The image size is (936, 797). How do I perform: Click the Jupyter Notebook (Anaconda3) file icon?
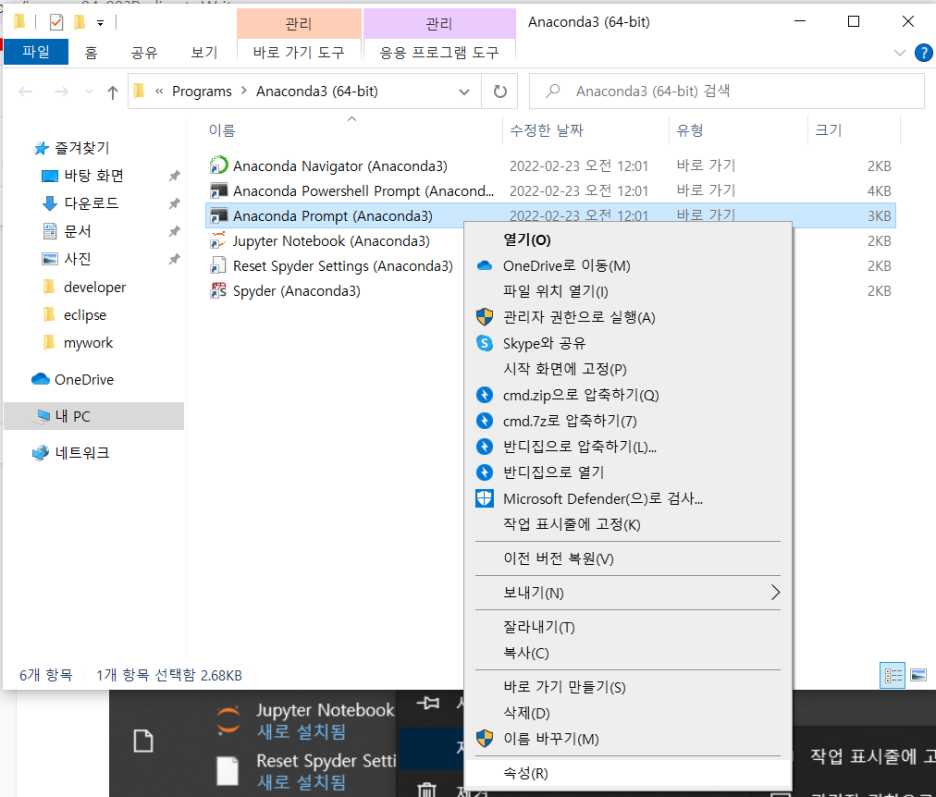tap(218, 241)
